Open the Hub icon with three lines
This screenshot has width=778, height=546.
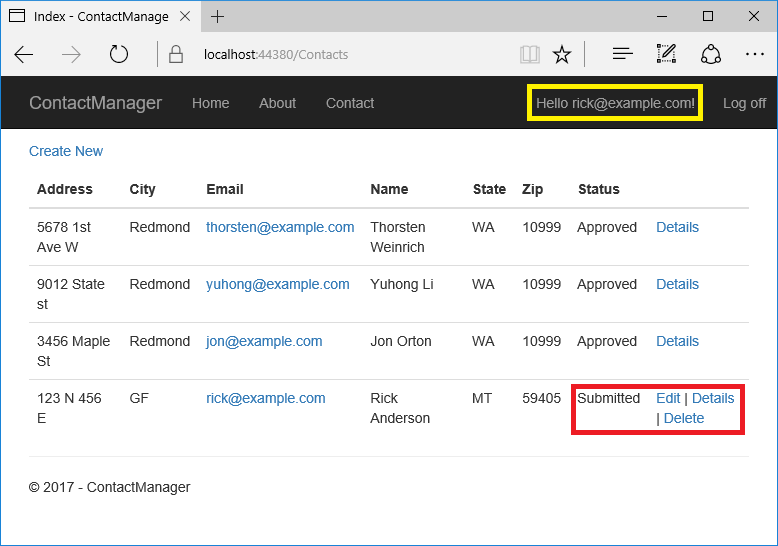pyautogui.click(x=622, y=55)
